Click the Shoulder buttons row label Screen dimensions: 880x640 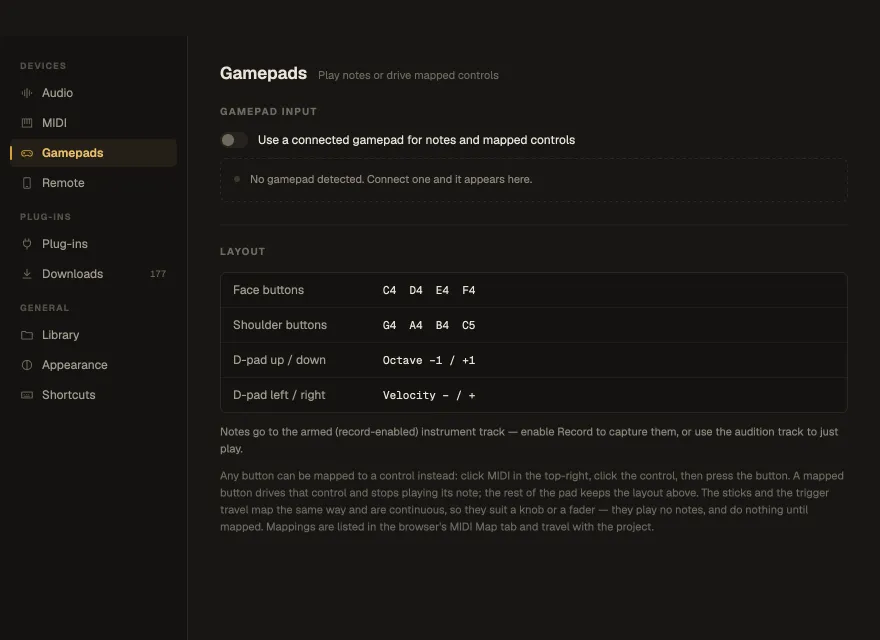[279, 325]
